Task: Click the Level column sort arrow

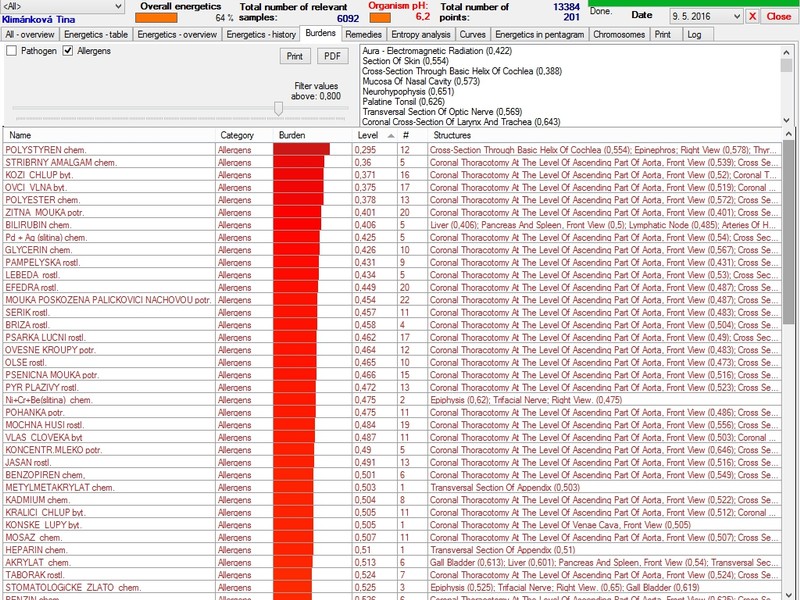Action: coord(391,136)
